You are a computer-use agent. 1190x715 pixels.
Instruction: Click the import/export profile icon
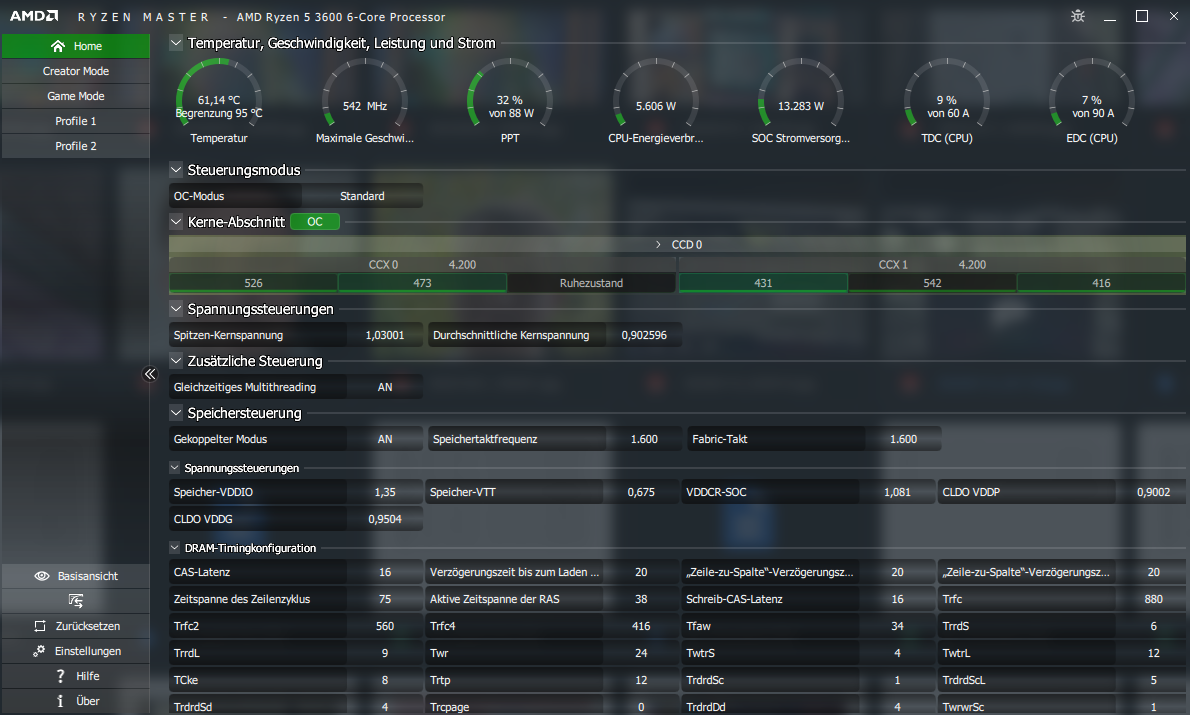pos(76,600)
